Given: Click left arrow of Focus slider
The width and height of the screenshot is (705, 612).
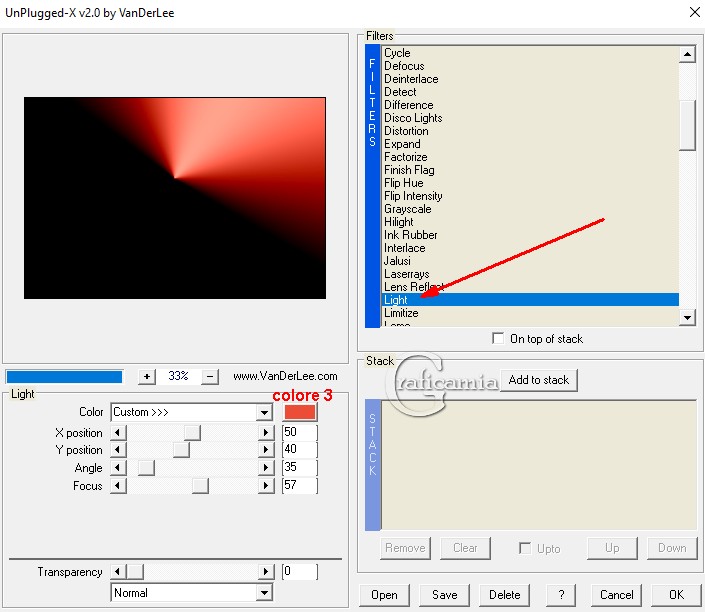Looking at the screenshot, I should pyautogui.click(x=118, y=486).
